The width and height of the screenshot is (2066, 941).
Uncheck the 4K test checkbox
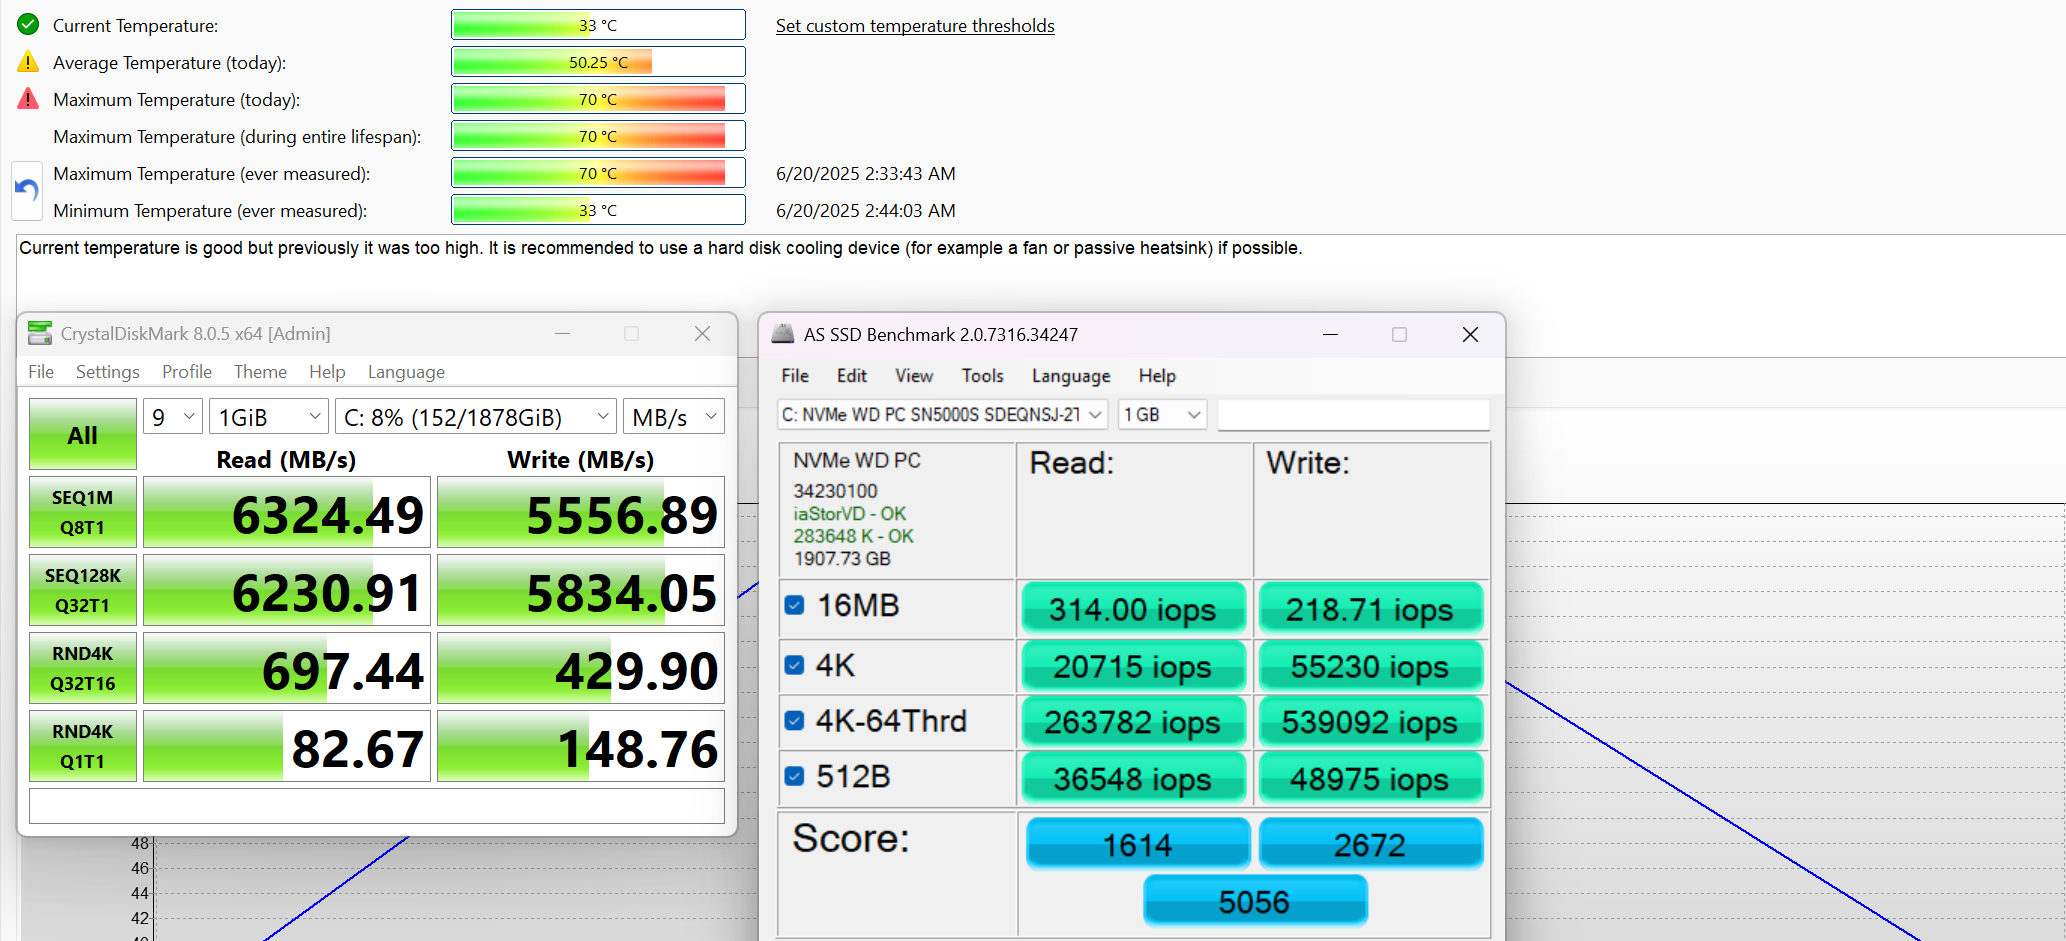pyautogui.click(x=794, y=665)
